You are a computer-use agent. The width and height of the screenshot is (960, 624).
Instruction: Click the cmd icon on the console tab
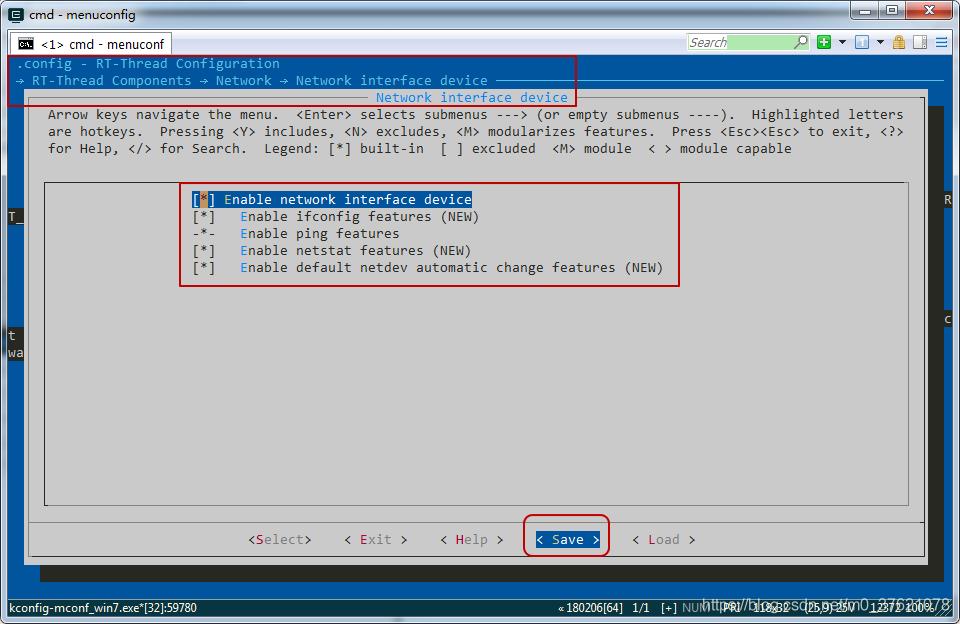[26, 44]
